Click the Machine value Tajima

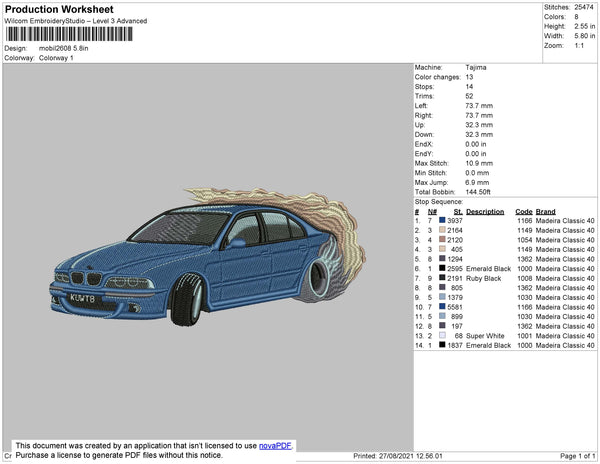pyautogui.click(x=476, y=68)
